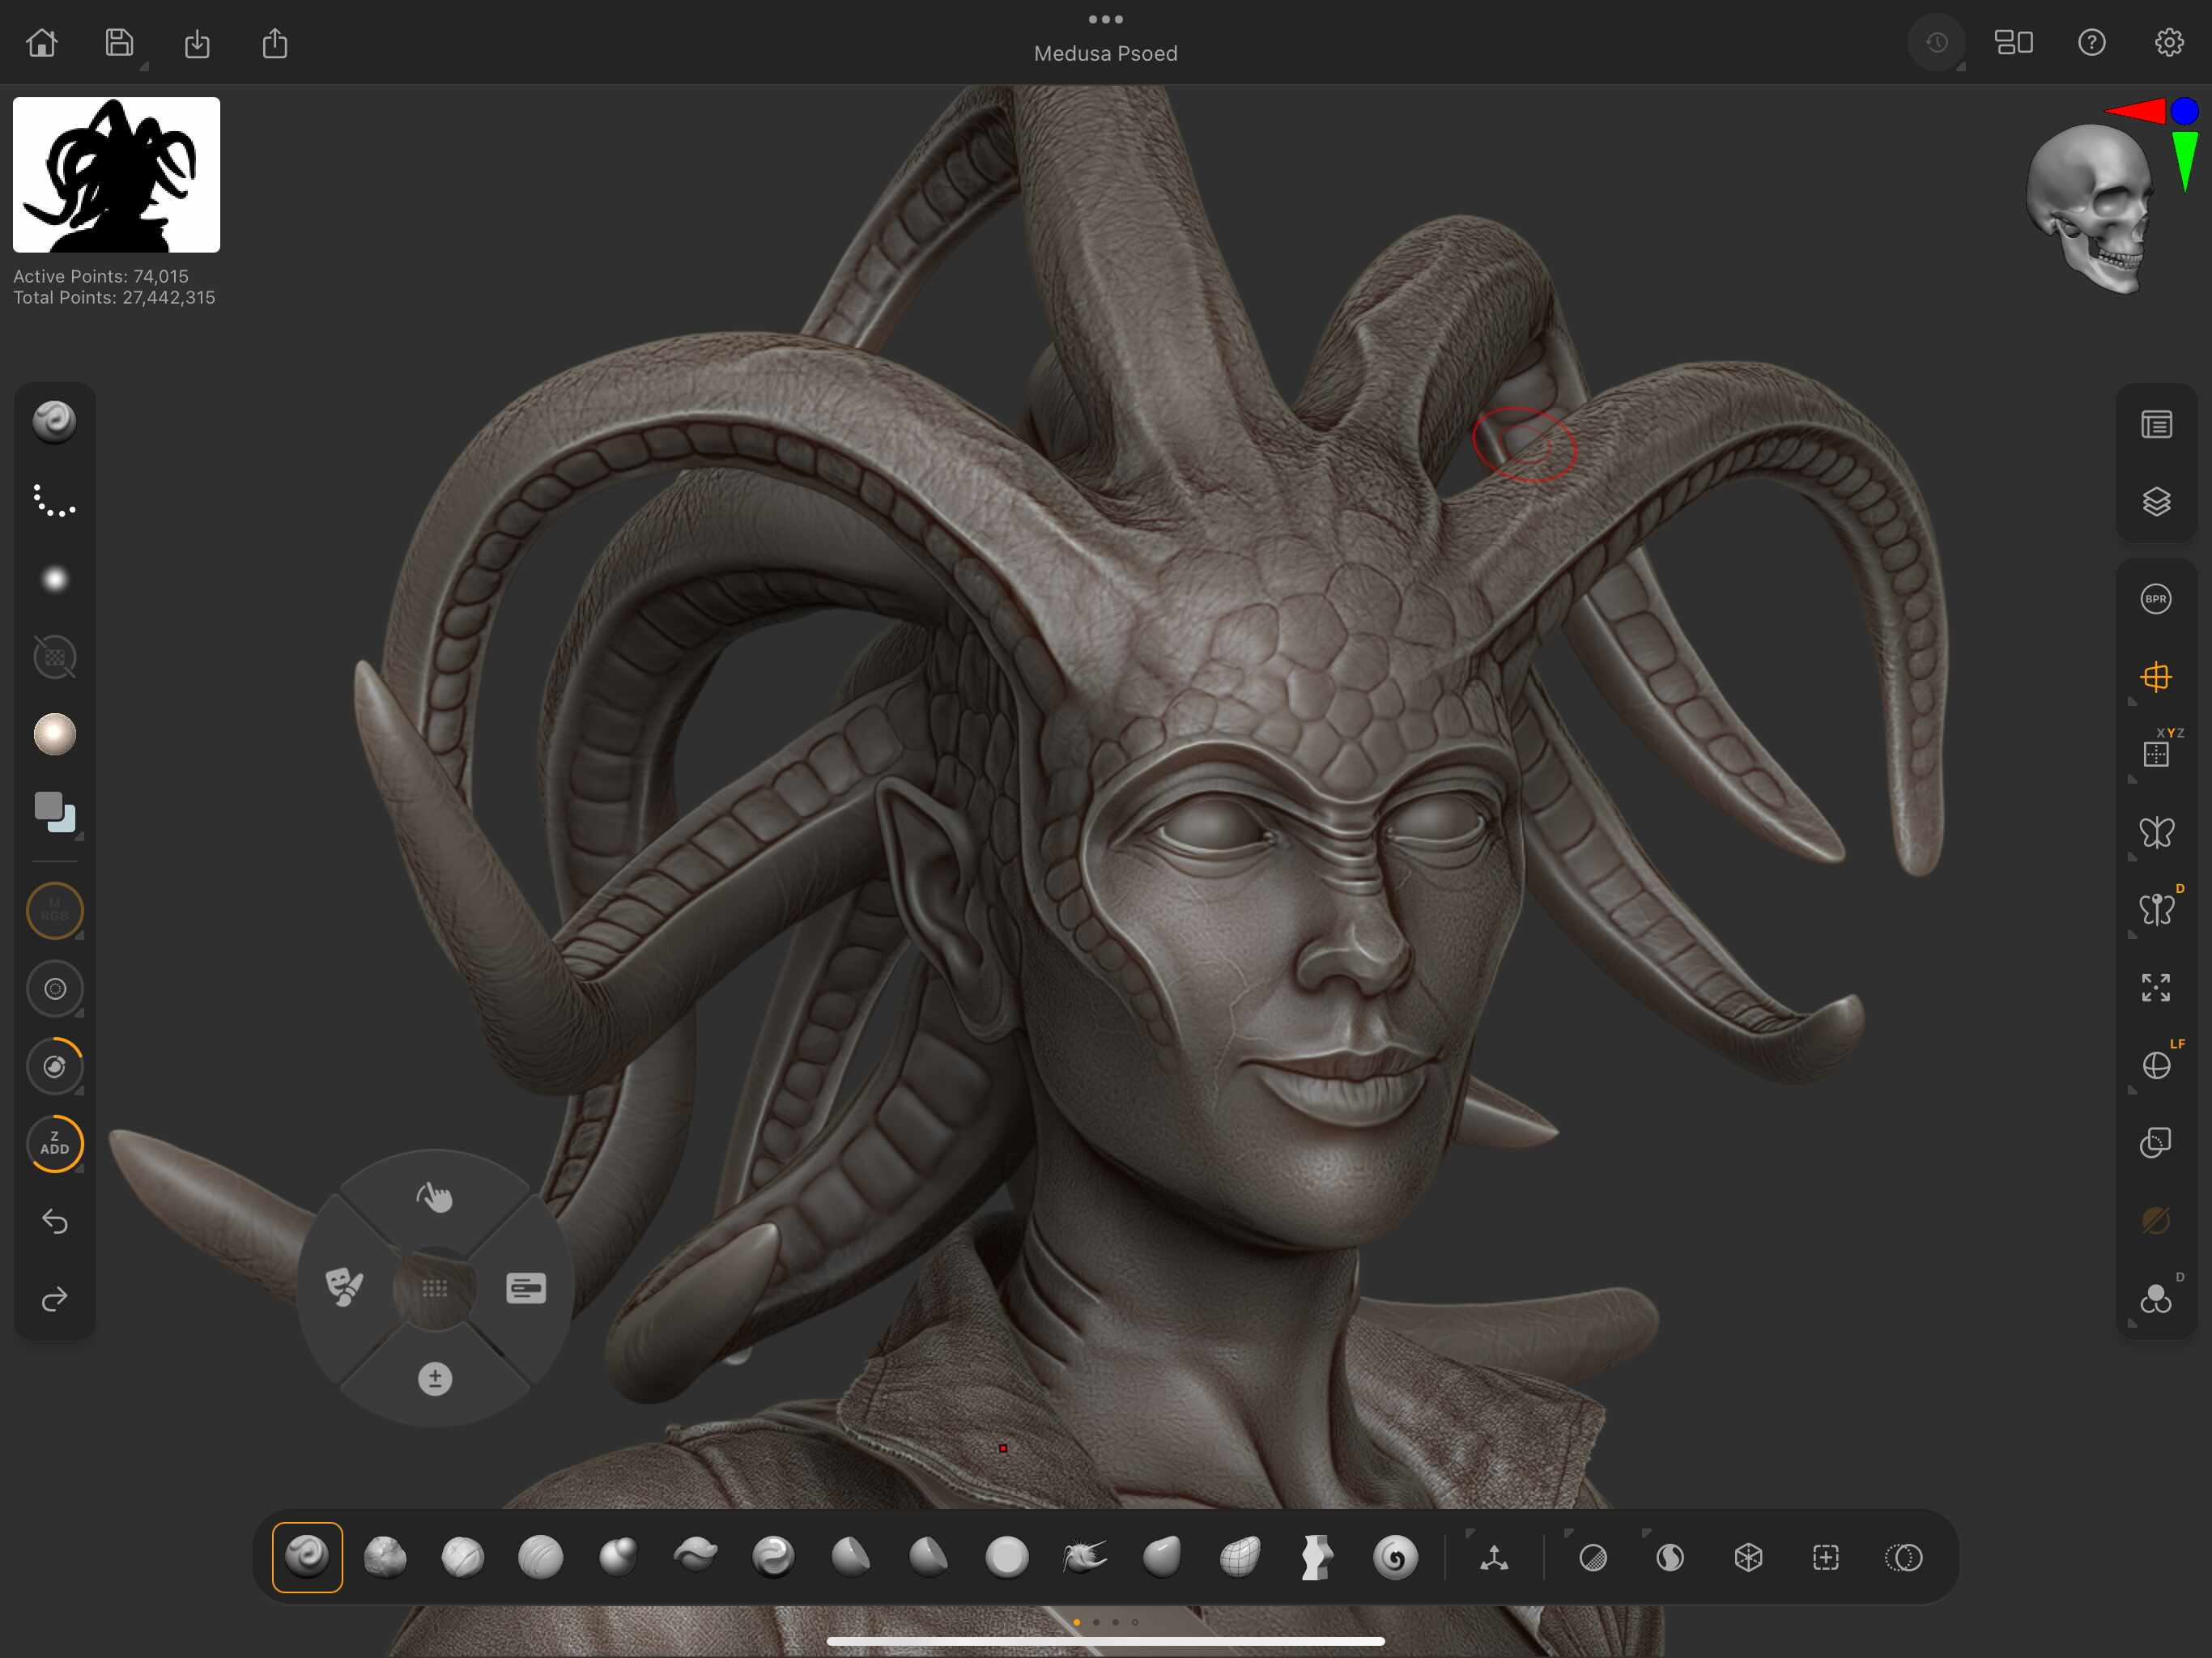Open the MatCap material sphere swatch
The height and width of the screenshot is (1658, 2212).
pyautogui.click(x=54, y=734)
